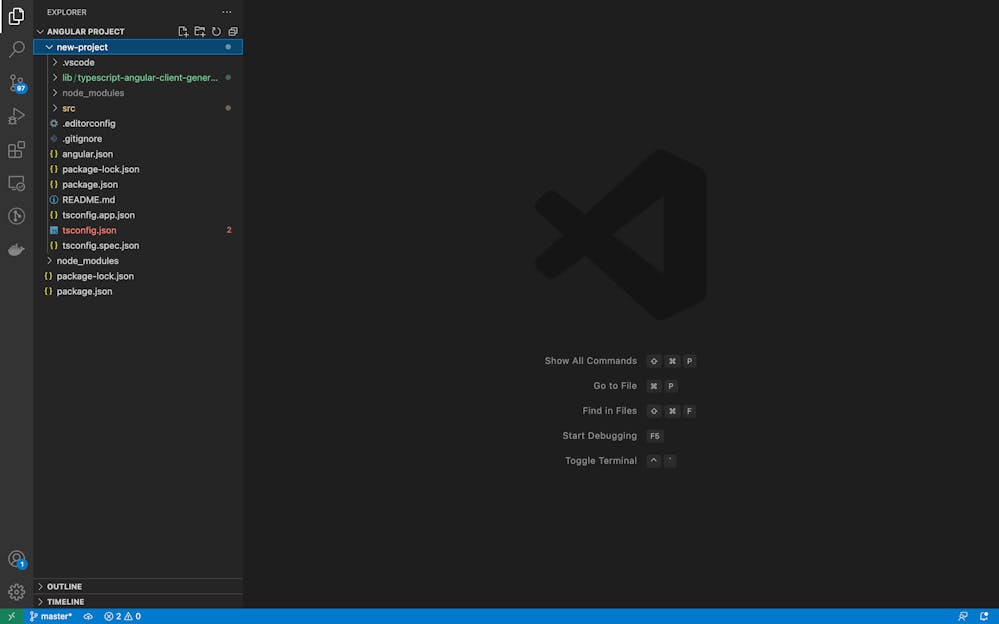Expand the src folder
Screen dimensions: 999x624
[68, 108]
